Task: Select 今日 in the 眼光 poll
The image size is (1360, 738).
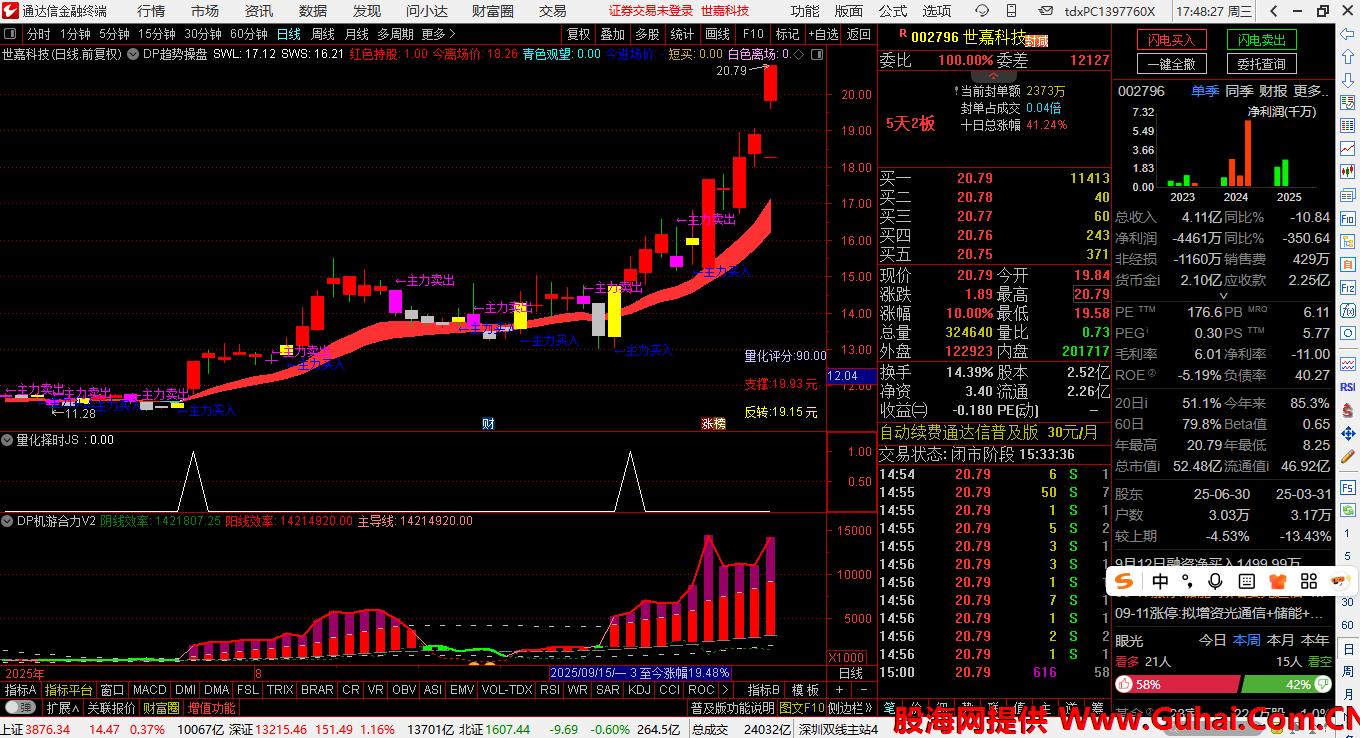Action: [x=1212, y=641]
